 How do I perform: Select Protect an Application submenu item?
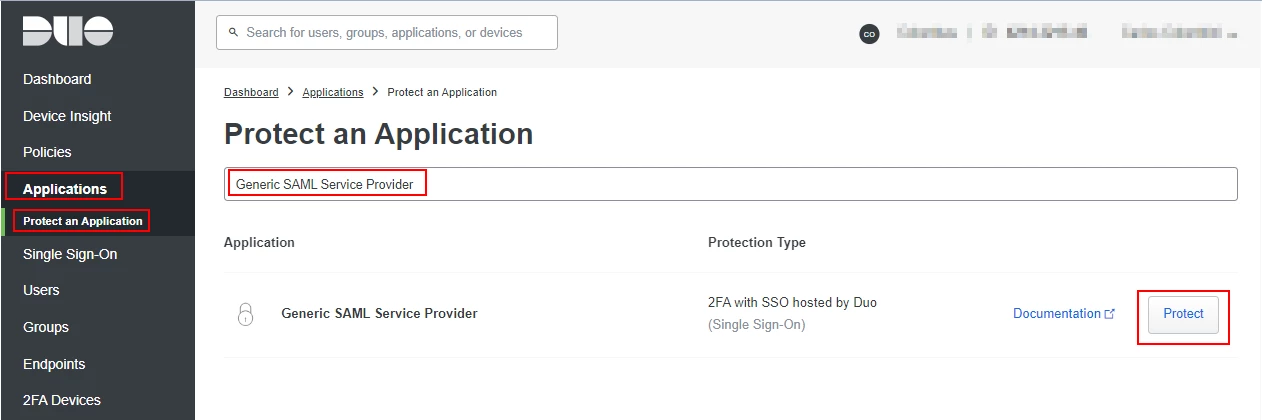(83, 221)
